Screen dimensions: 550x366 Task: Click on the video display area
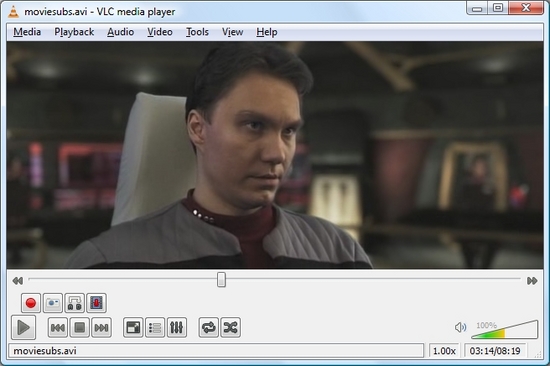pyautogui.click(x=275, y=155)
